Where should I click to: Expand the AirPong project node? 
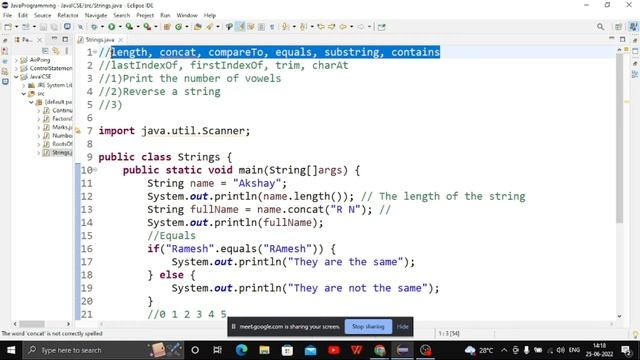tap(16, 60)
